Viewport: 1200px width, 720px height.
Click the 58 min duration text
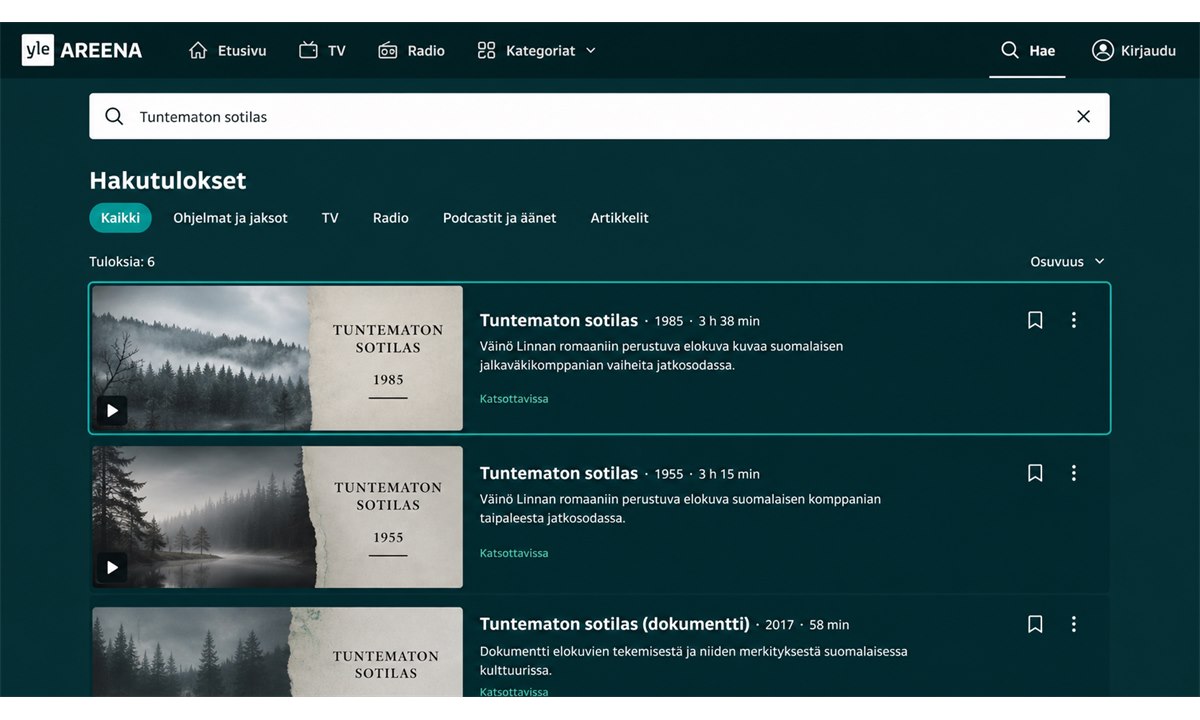pos(829,625)
